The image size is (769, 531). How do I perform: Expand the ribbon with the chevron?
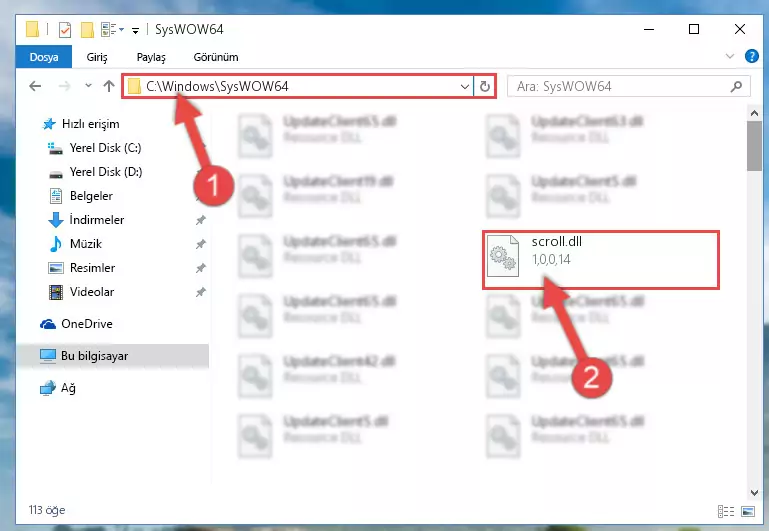730,56
